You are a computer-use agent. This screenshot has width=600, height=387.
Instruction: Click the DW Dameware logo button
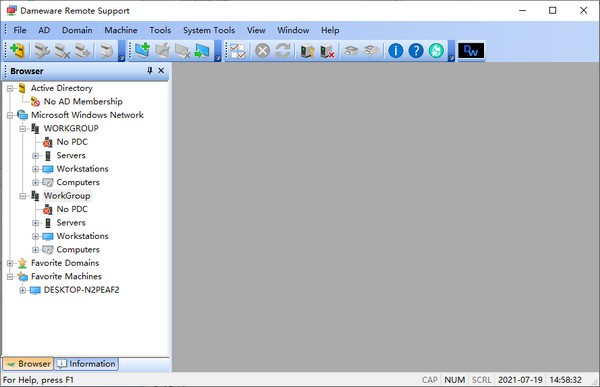tap(471, 51)
